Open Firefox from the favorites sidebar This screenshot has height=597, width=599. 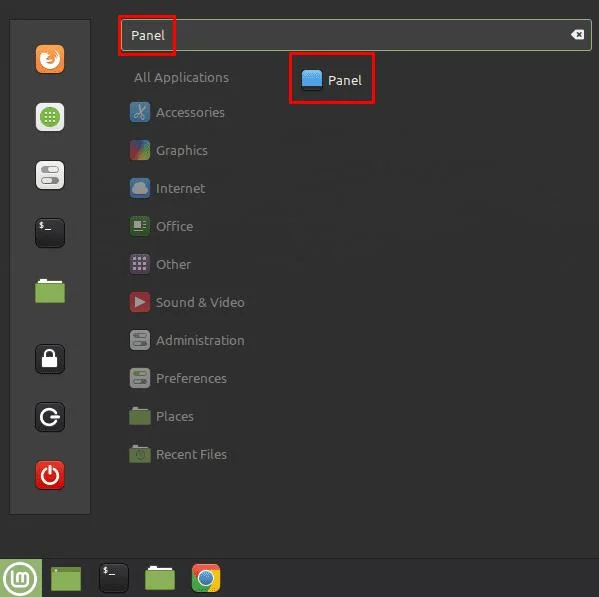(50, 59)
